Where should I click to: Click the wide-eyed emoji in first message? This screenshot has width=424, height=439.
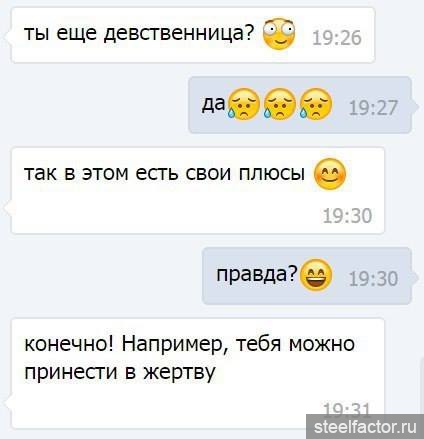pos(279,34)
